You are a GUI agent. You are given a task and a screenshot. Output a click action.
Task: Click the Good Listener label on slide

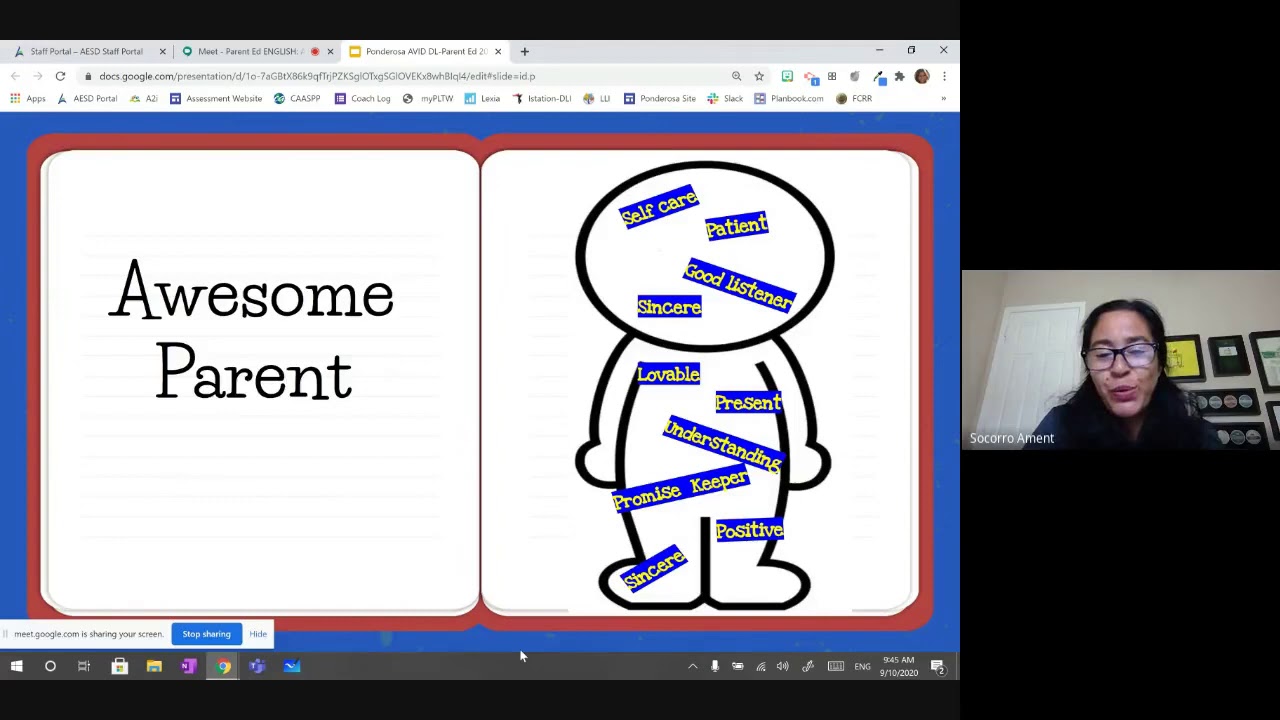coord(739,286)
